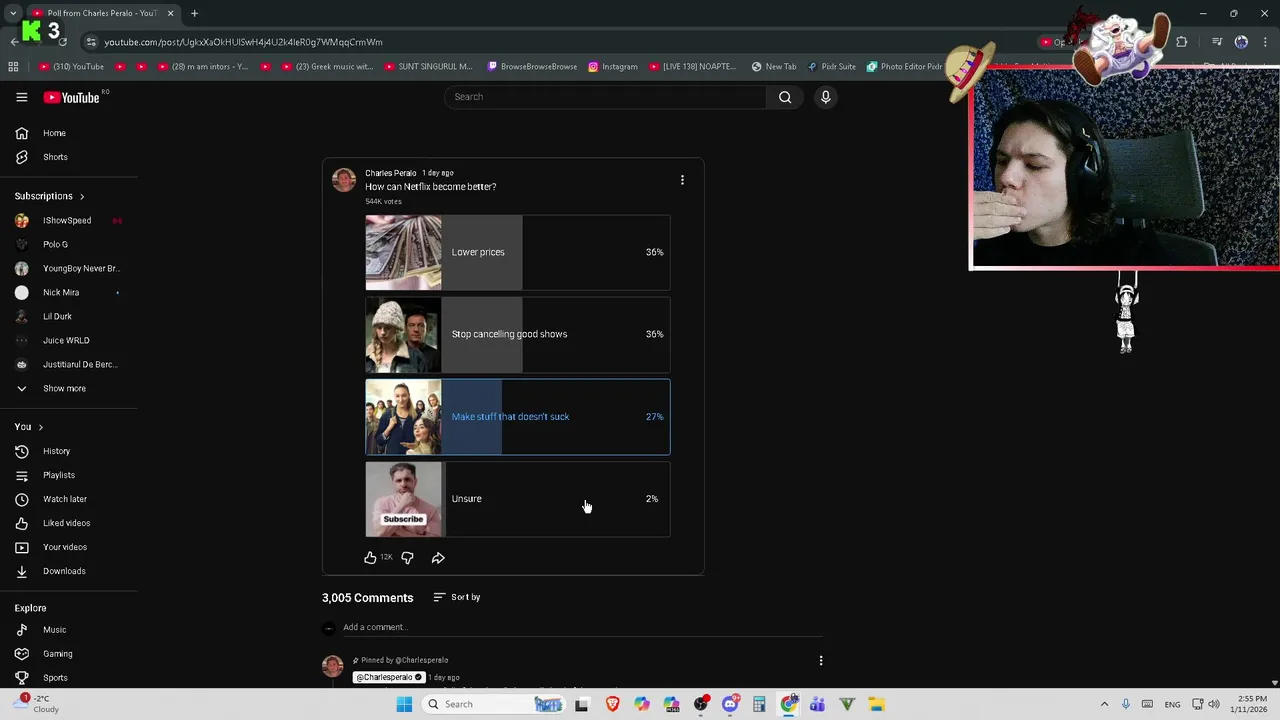Open the YouTube hamburger guide menu

21,97
